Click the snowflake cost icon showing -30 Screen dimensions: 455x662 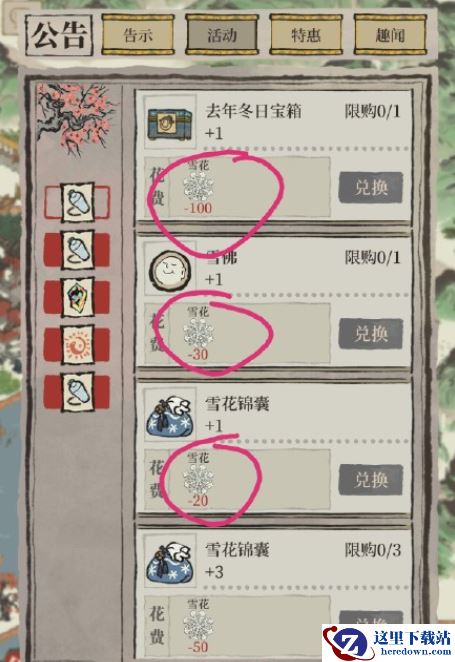coord(198,333)
